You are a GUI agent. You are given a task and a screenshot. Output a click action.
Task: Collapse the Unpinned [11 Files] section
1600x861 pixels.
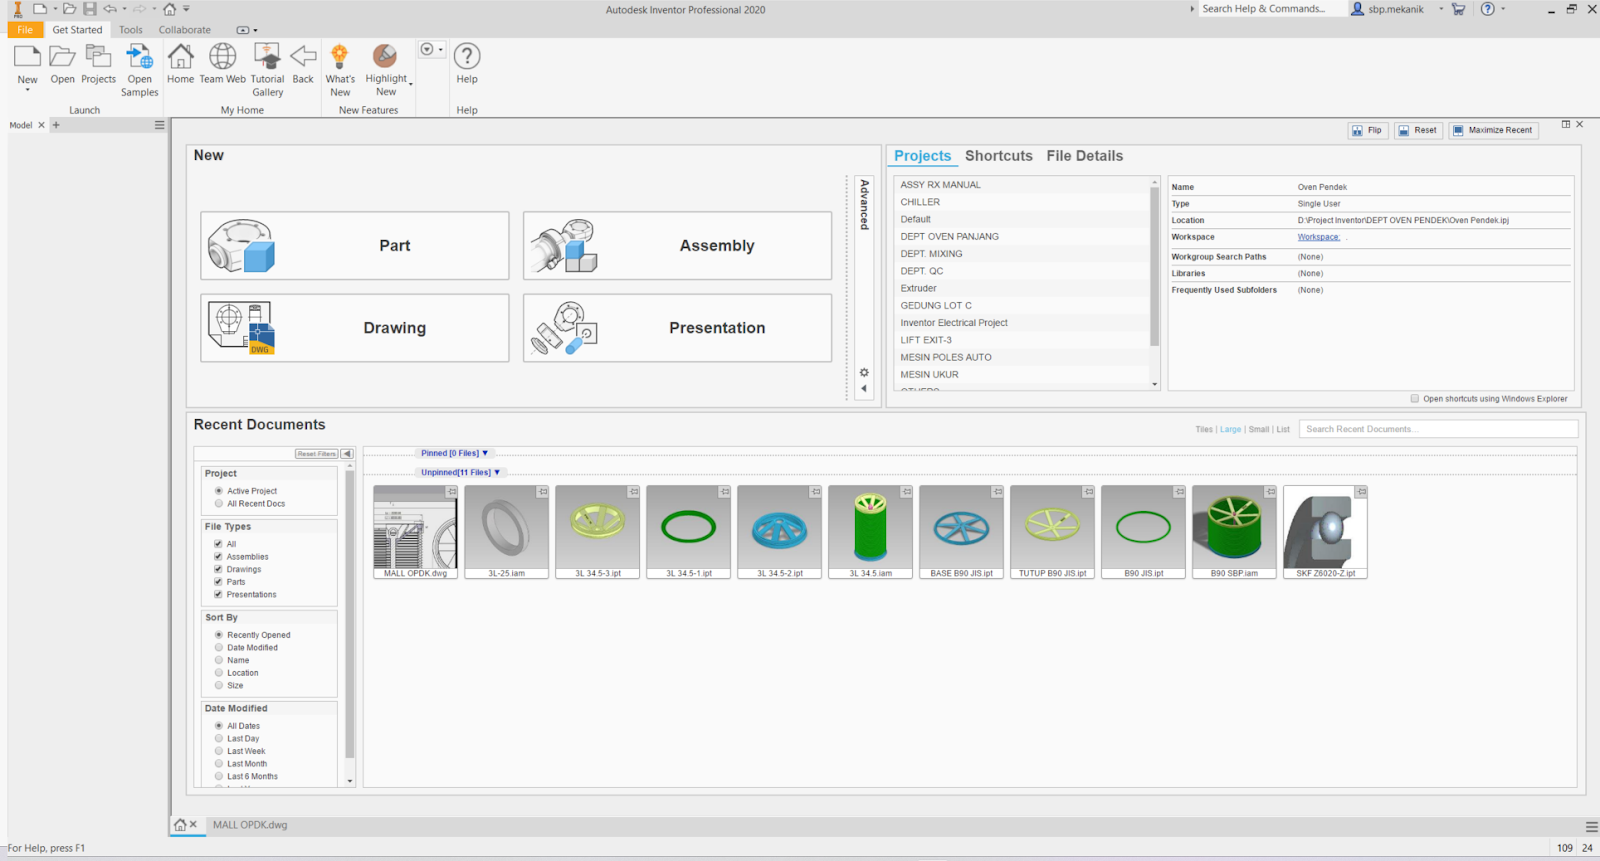[x=460, y=472]
